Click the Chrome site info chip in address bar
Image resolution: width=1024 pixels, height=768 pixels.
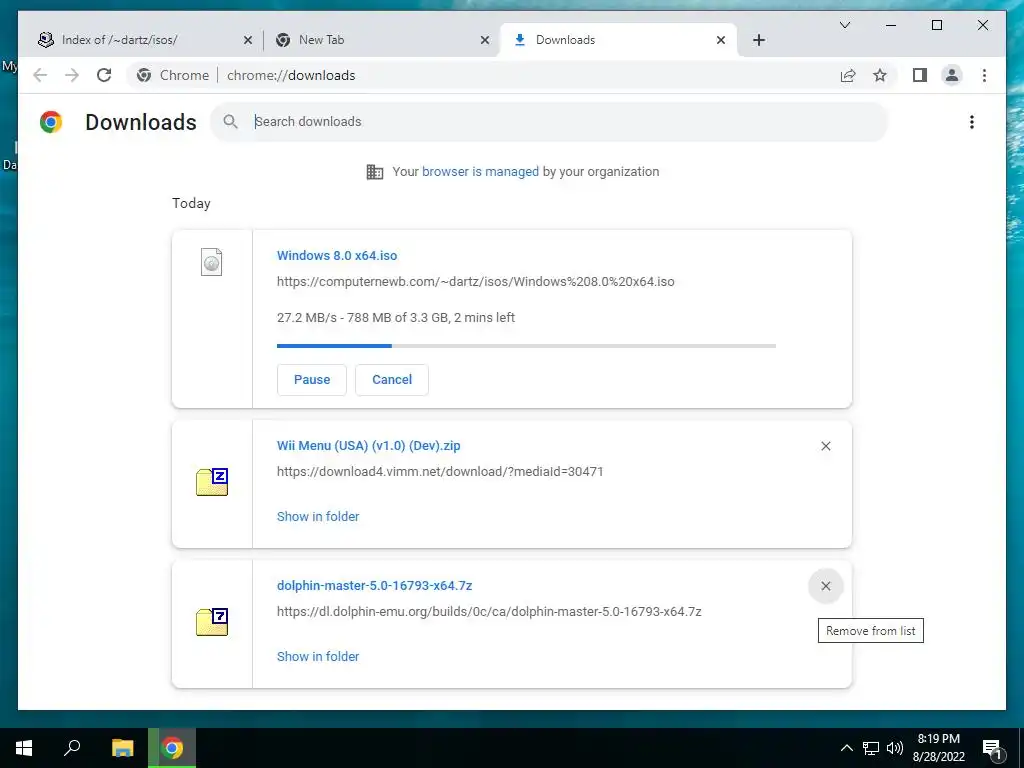pyautogui.click(x=173, y=75)
